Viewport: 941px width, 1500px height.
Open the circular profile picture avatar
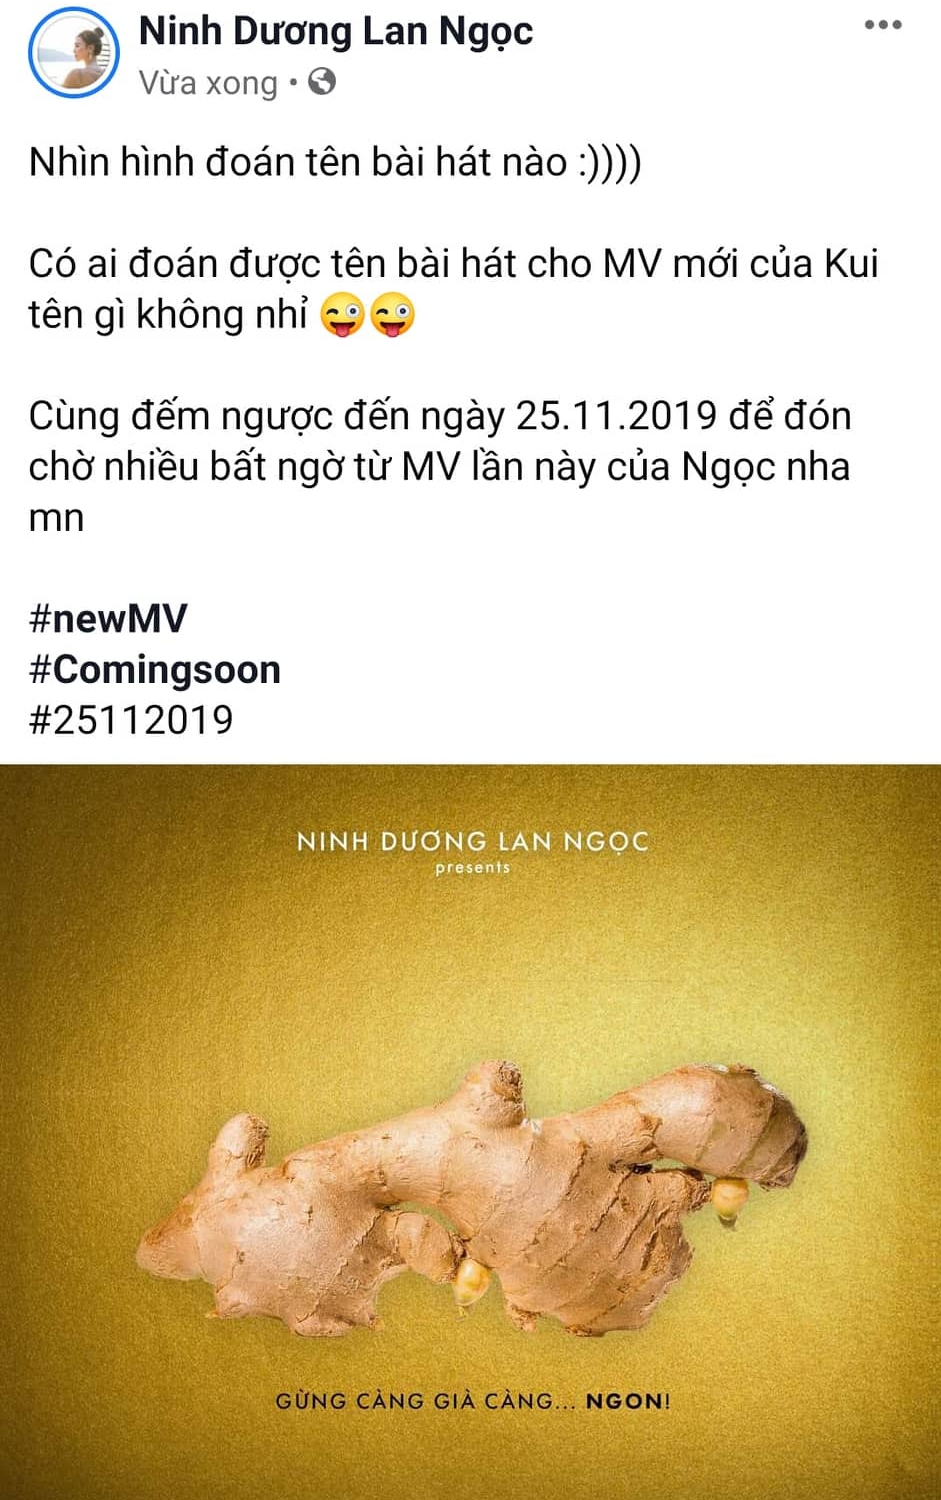[x=75, y=53]
